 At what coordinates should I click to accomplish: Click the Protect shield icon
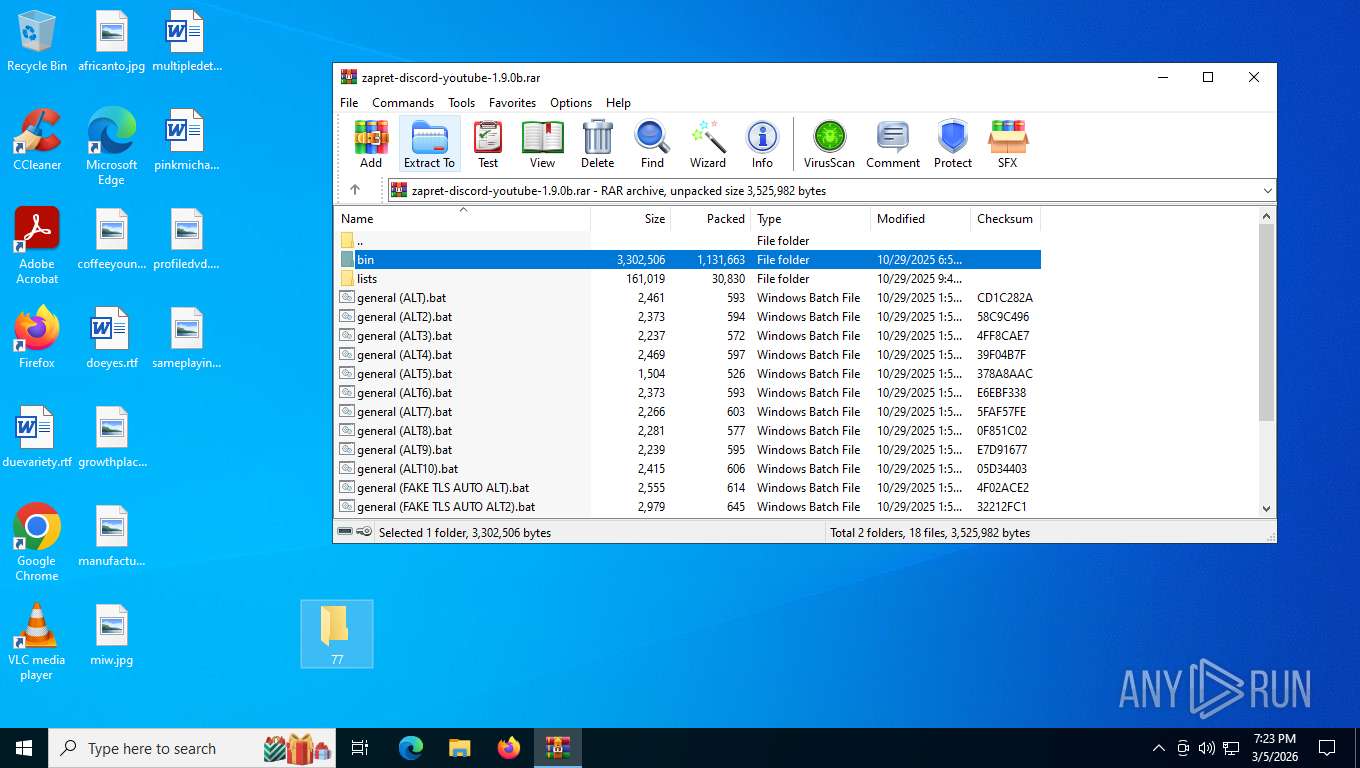tap(952, 144)
